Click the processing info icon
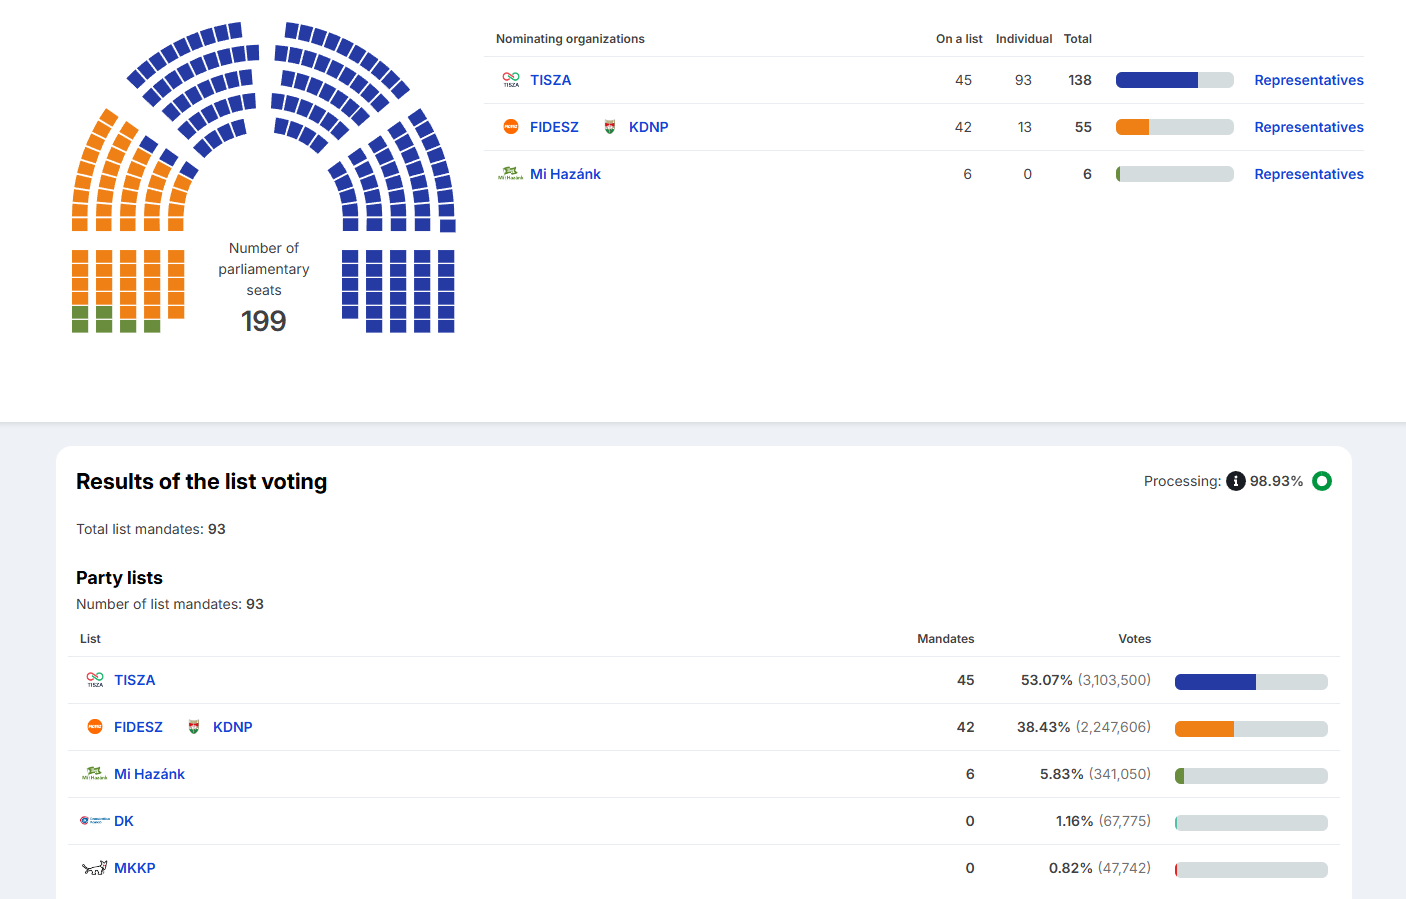Image resolution: width=1406 pixels, height=899 pixels. (x=1236, y=481)
